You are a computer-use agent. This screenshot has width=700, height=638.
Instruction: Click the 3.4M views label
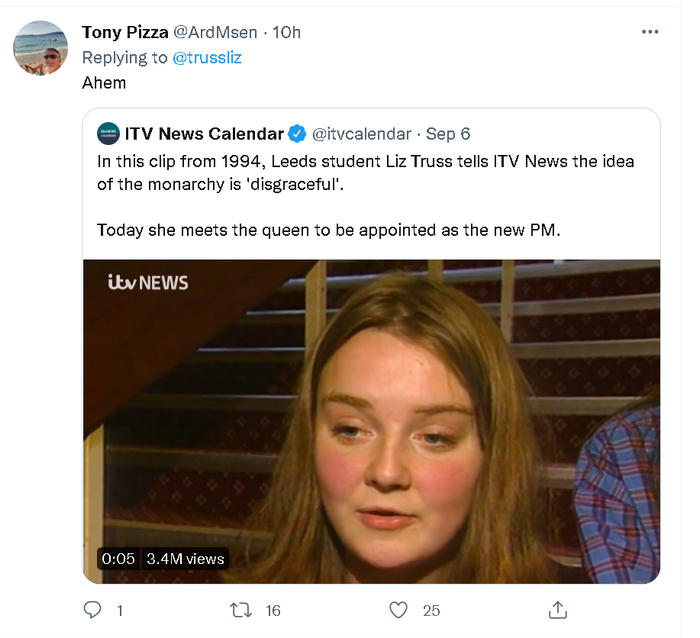(x=186, y=558)
